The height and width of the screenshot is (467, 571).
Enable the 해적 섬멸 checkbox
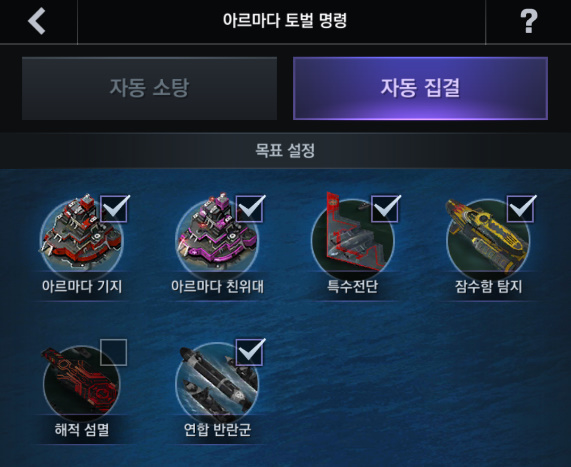(x=114, y=352)
